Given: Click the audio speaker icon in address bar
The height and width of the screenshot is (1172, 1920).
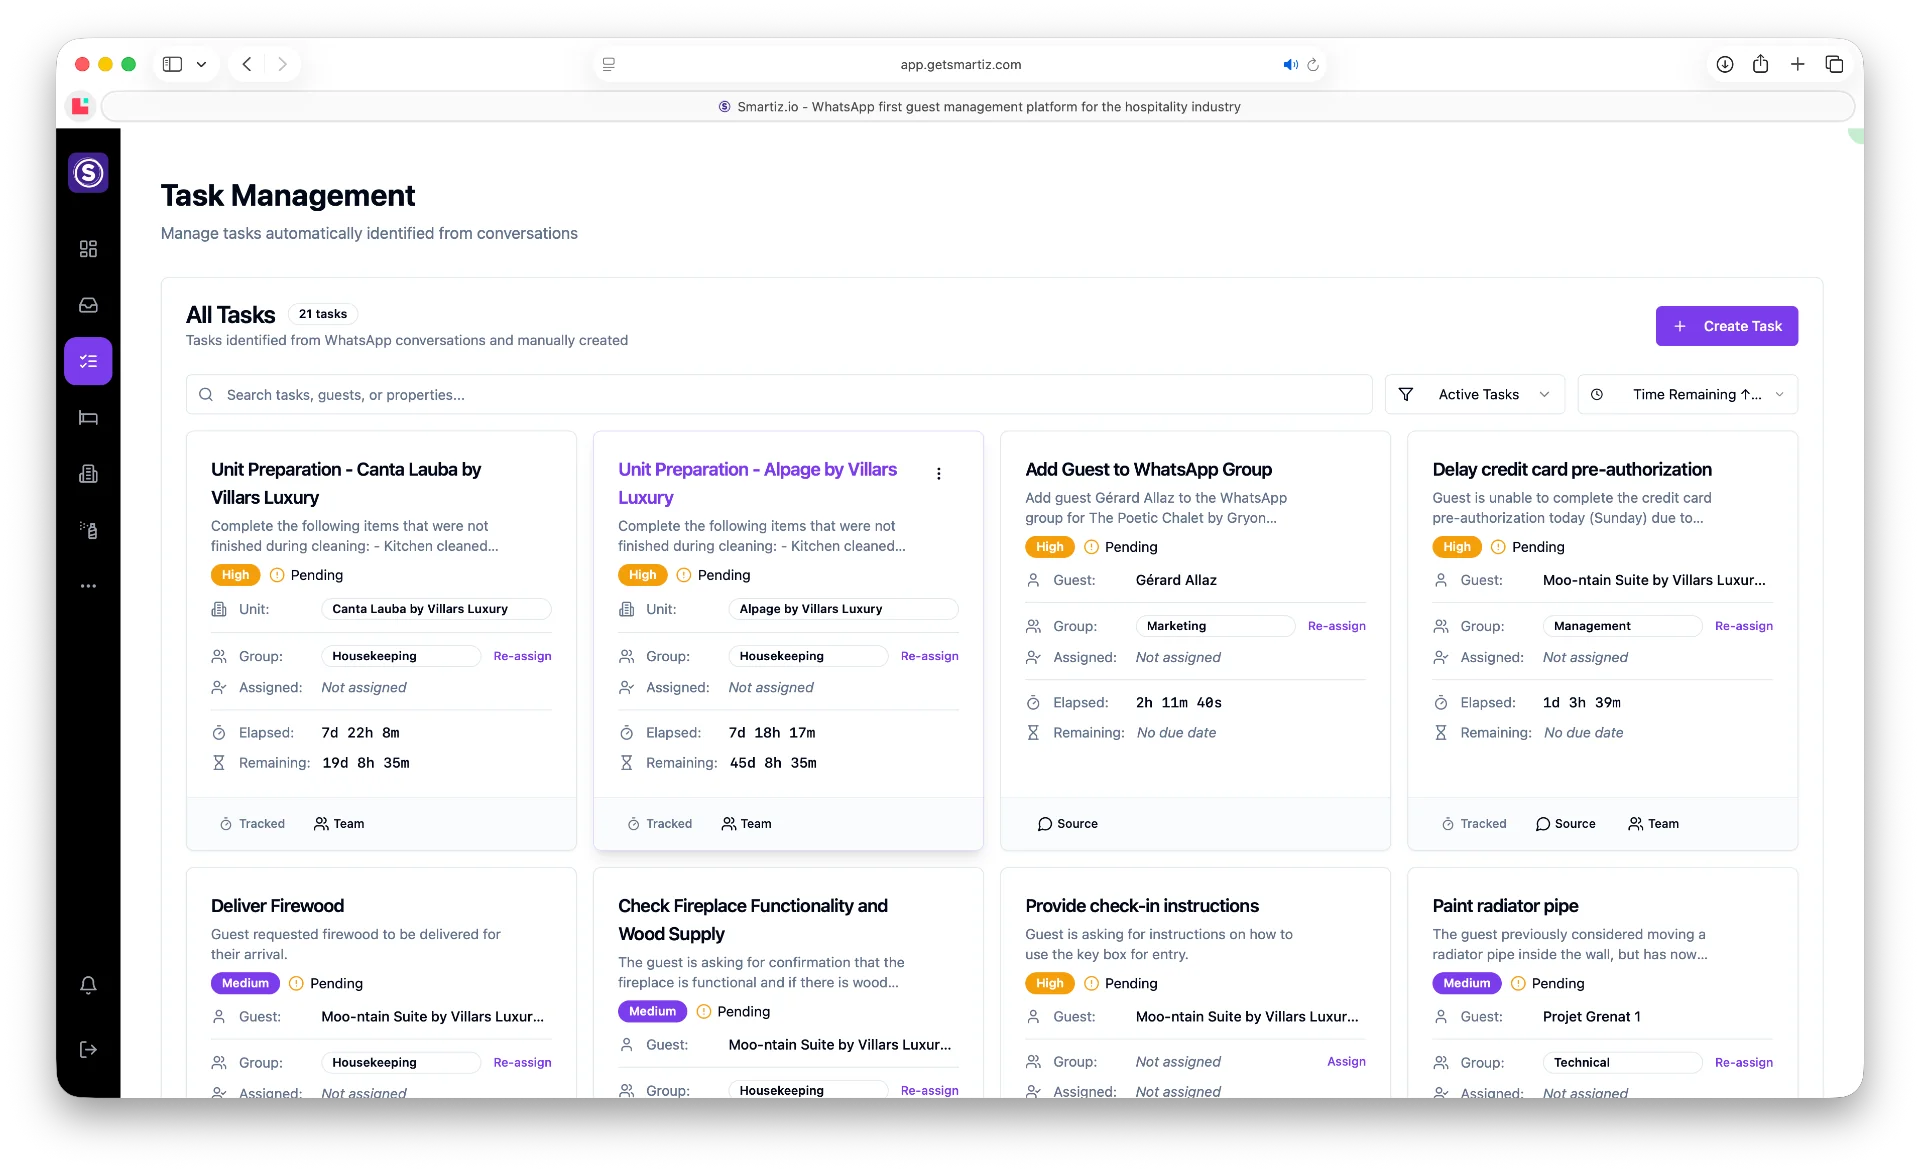Looking at the screenshot, I should [x=1290, y=64].
